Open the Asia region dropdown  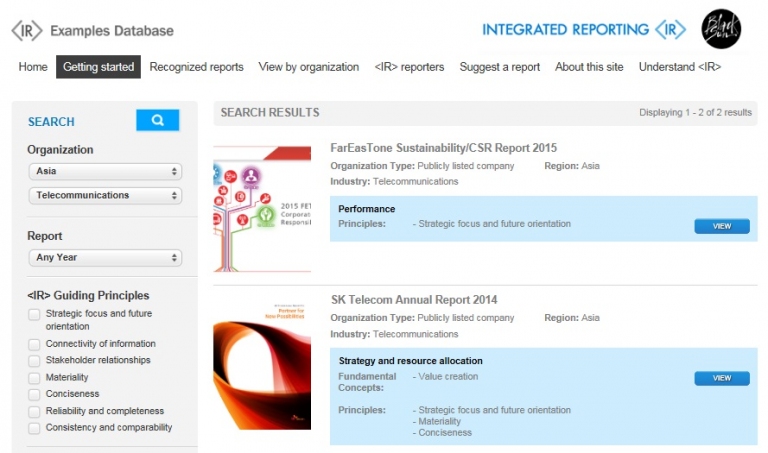pos(105,171)
